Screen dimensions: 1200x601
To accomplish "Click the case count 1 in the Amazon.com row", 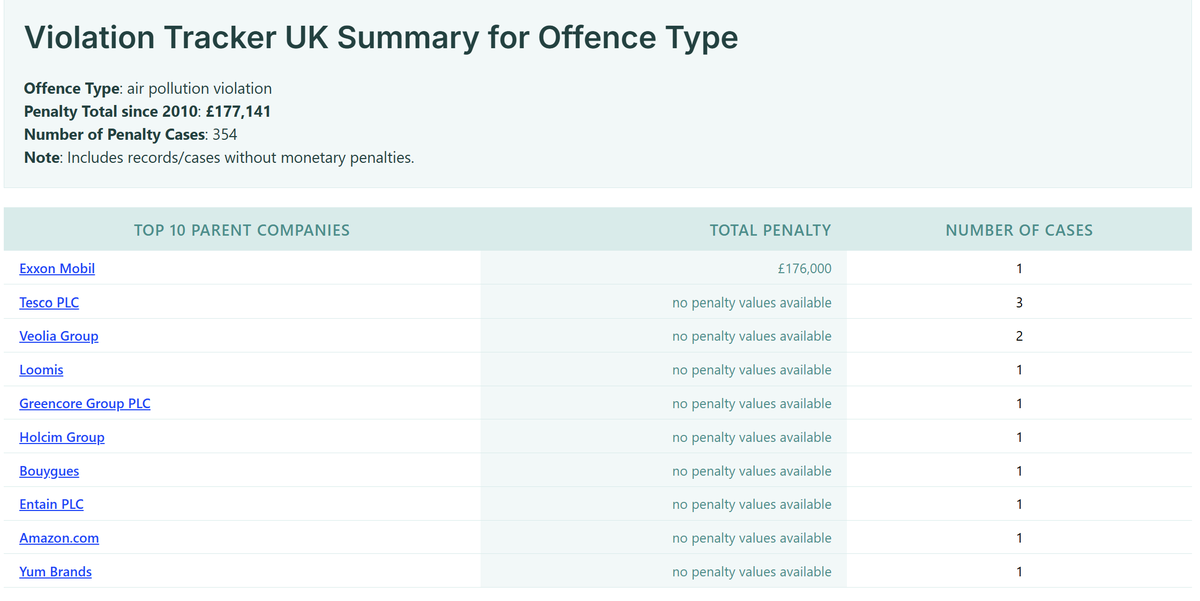I will coord(1019,538).
